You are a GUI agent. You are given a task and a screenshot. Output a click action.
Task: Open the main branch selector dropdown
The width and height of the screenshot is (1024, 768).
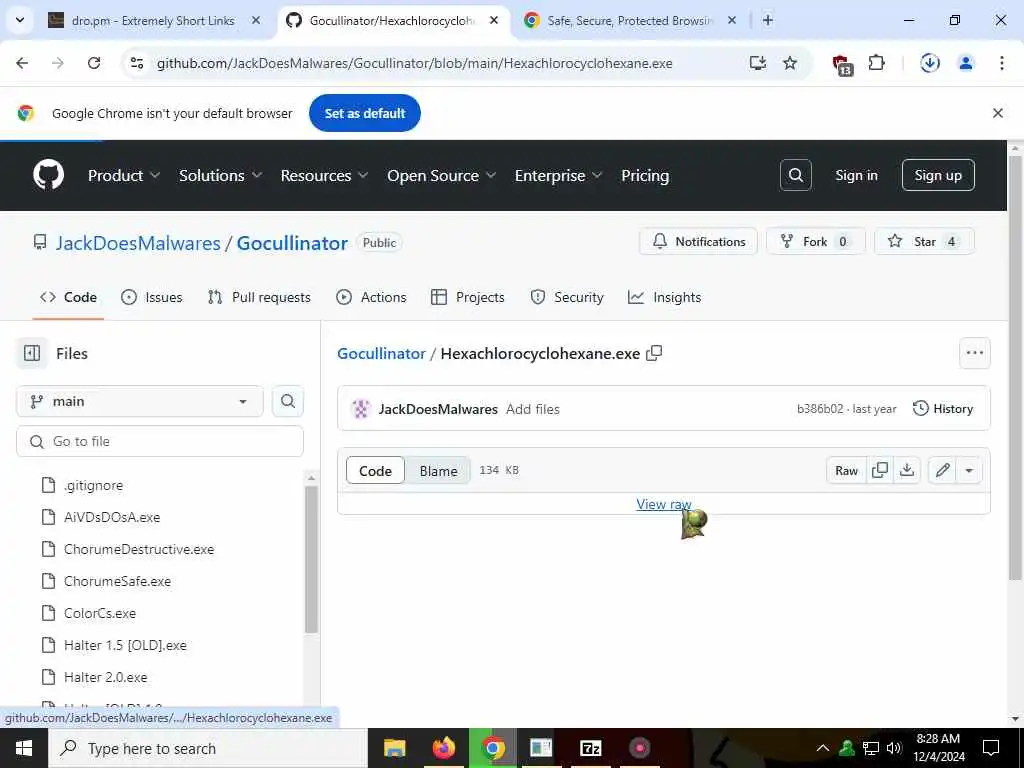coord(140,401)
